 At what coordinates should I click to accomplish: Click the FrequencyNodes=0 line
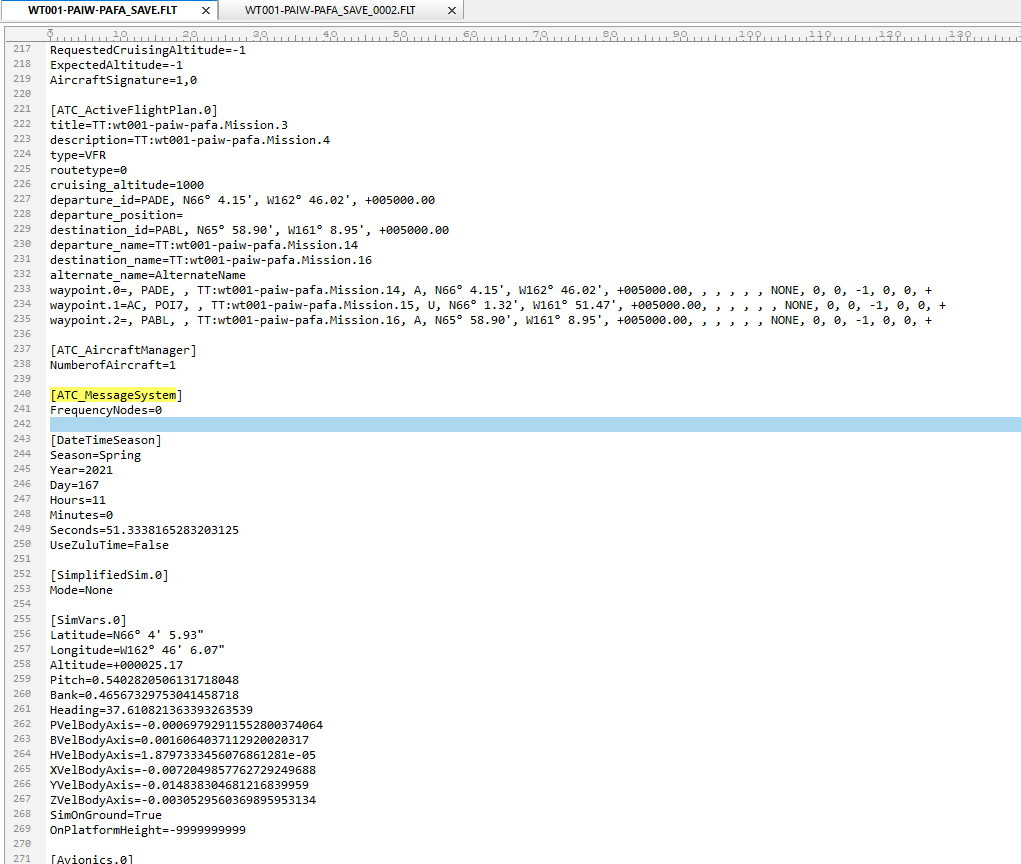105,410
